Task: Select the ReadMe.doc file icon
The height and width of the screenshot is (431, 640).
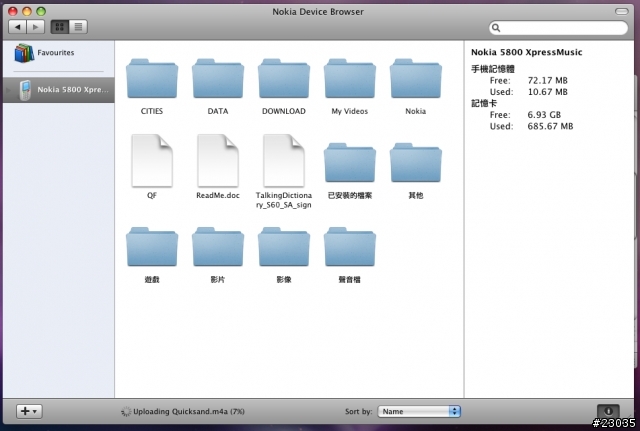Action: (x=218, y=160)
